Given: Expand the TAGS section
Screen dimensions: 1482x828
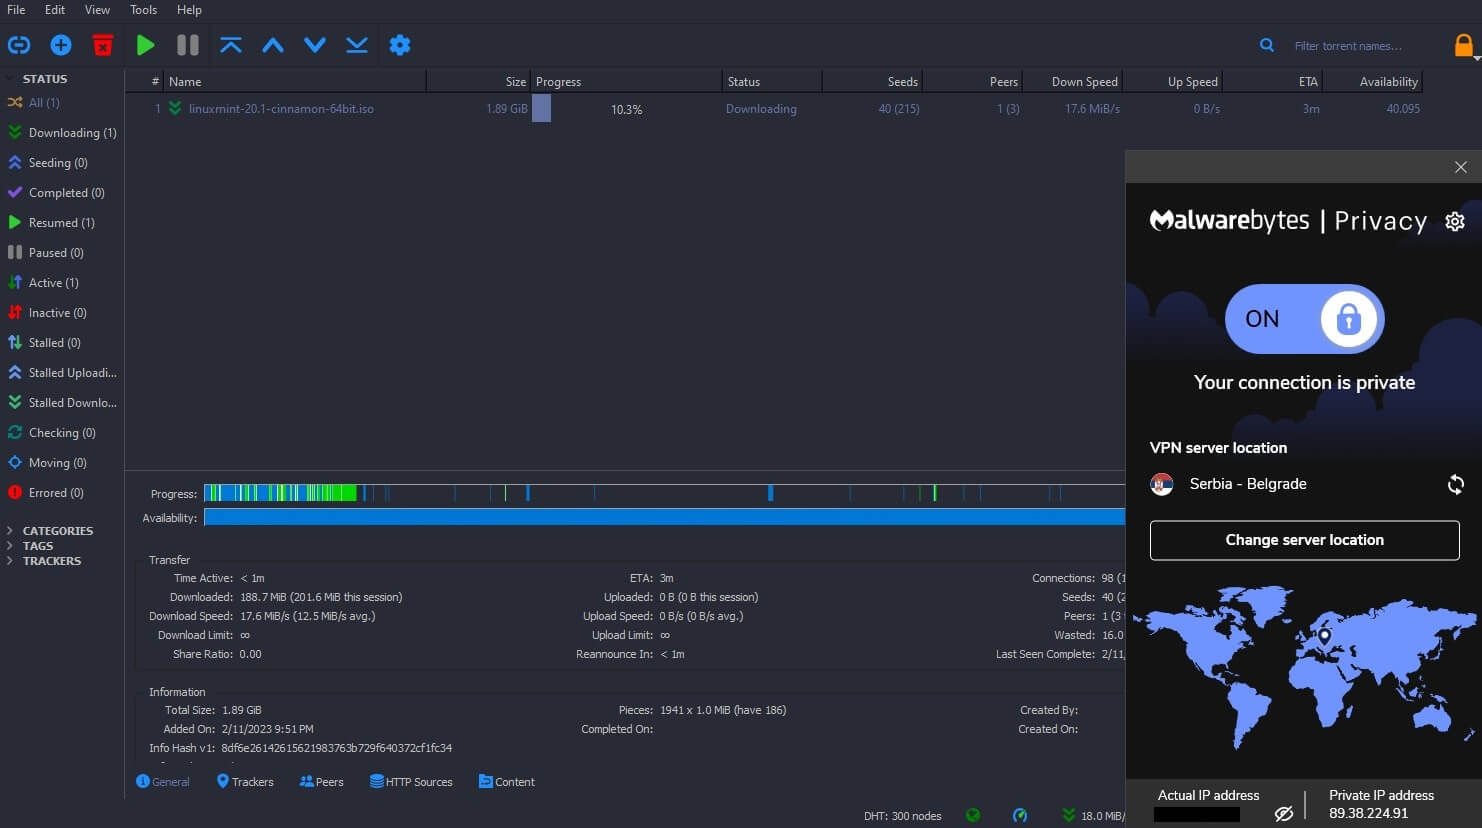Looking at the screenshot, I should point(10,546).
